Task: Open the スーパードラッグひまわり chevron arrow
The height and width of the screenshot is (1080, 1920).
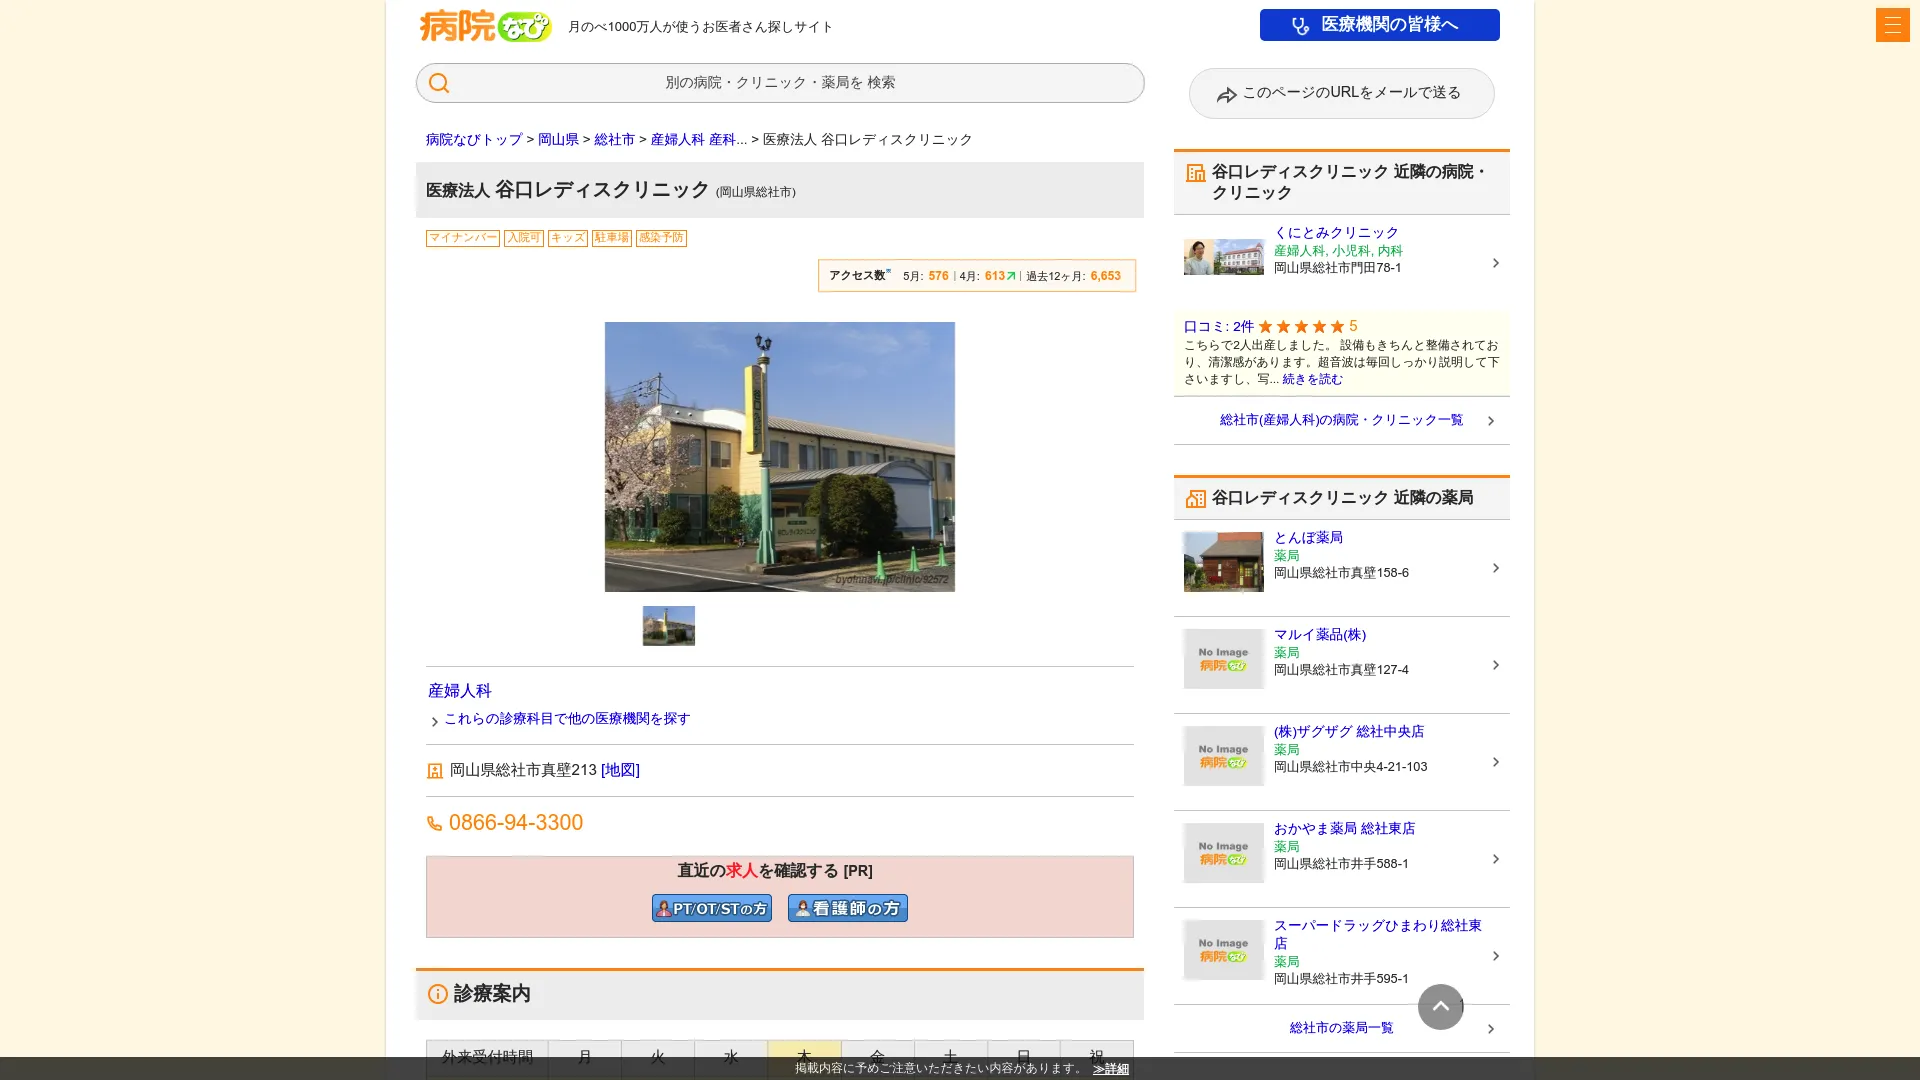Action: [x=1495, y=956]
